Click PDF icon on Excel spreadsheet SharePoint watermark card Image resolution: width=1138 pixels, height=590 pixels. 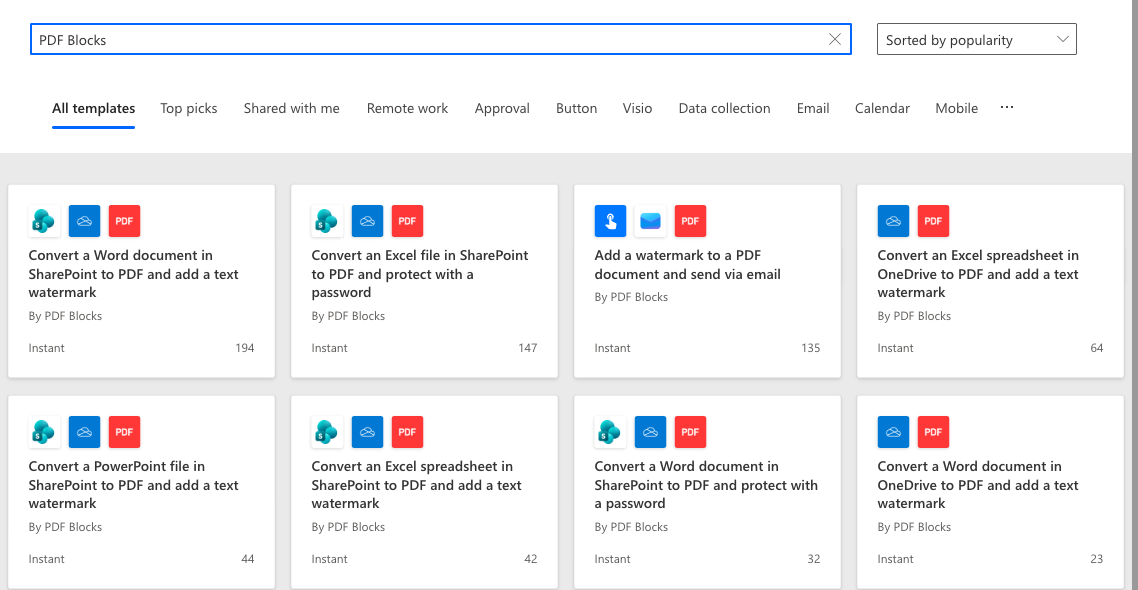point(407,432)
